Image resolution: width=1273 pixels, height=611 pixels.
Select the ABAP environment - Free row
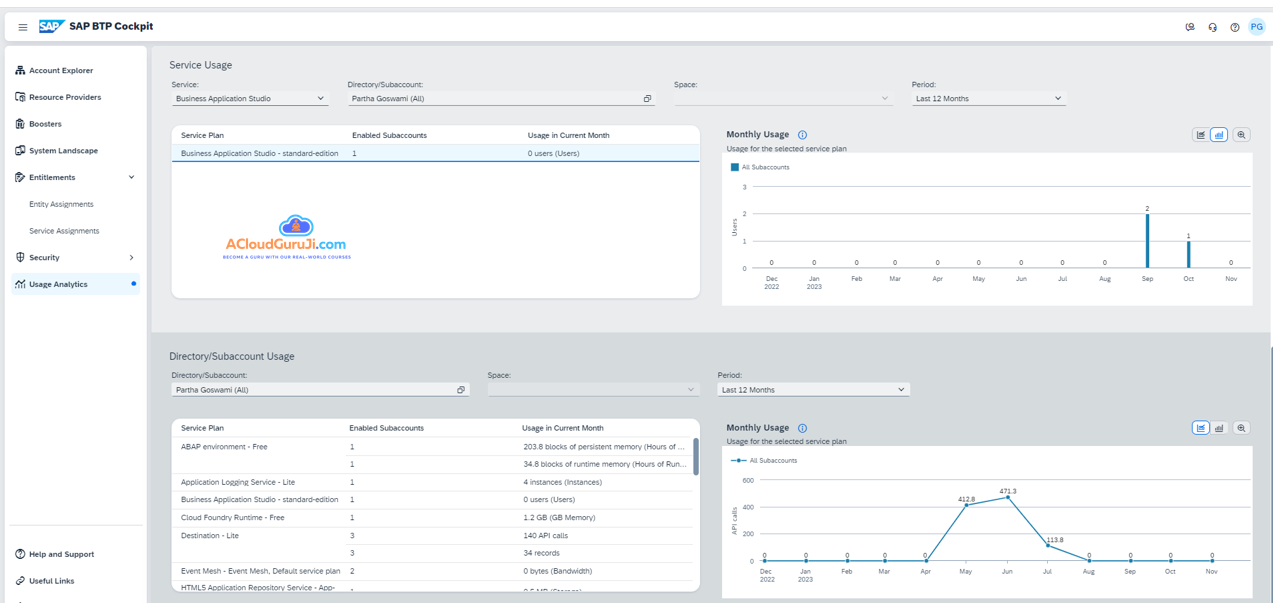(224, 447)
